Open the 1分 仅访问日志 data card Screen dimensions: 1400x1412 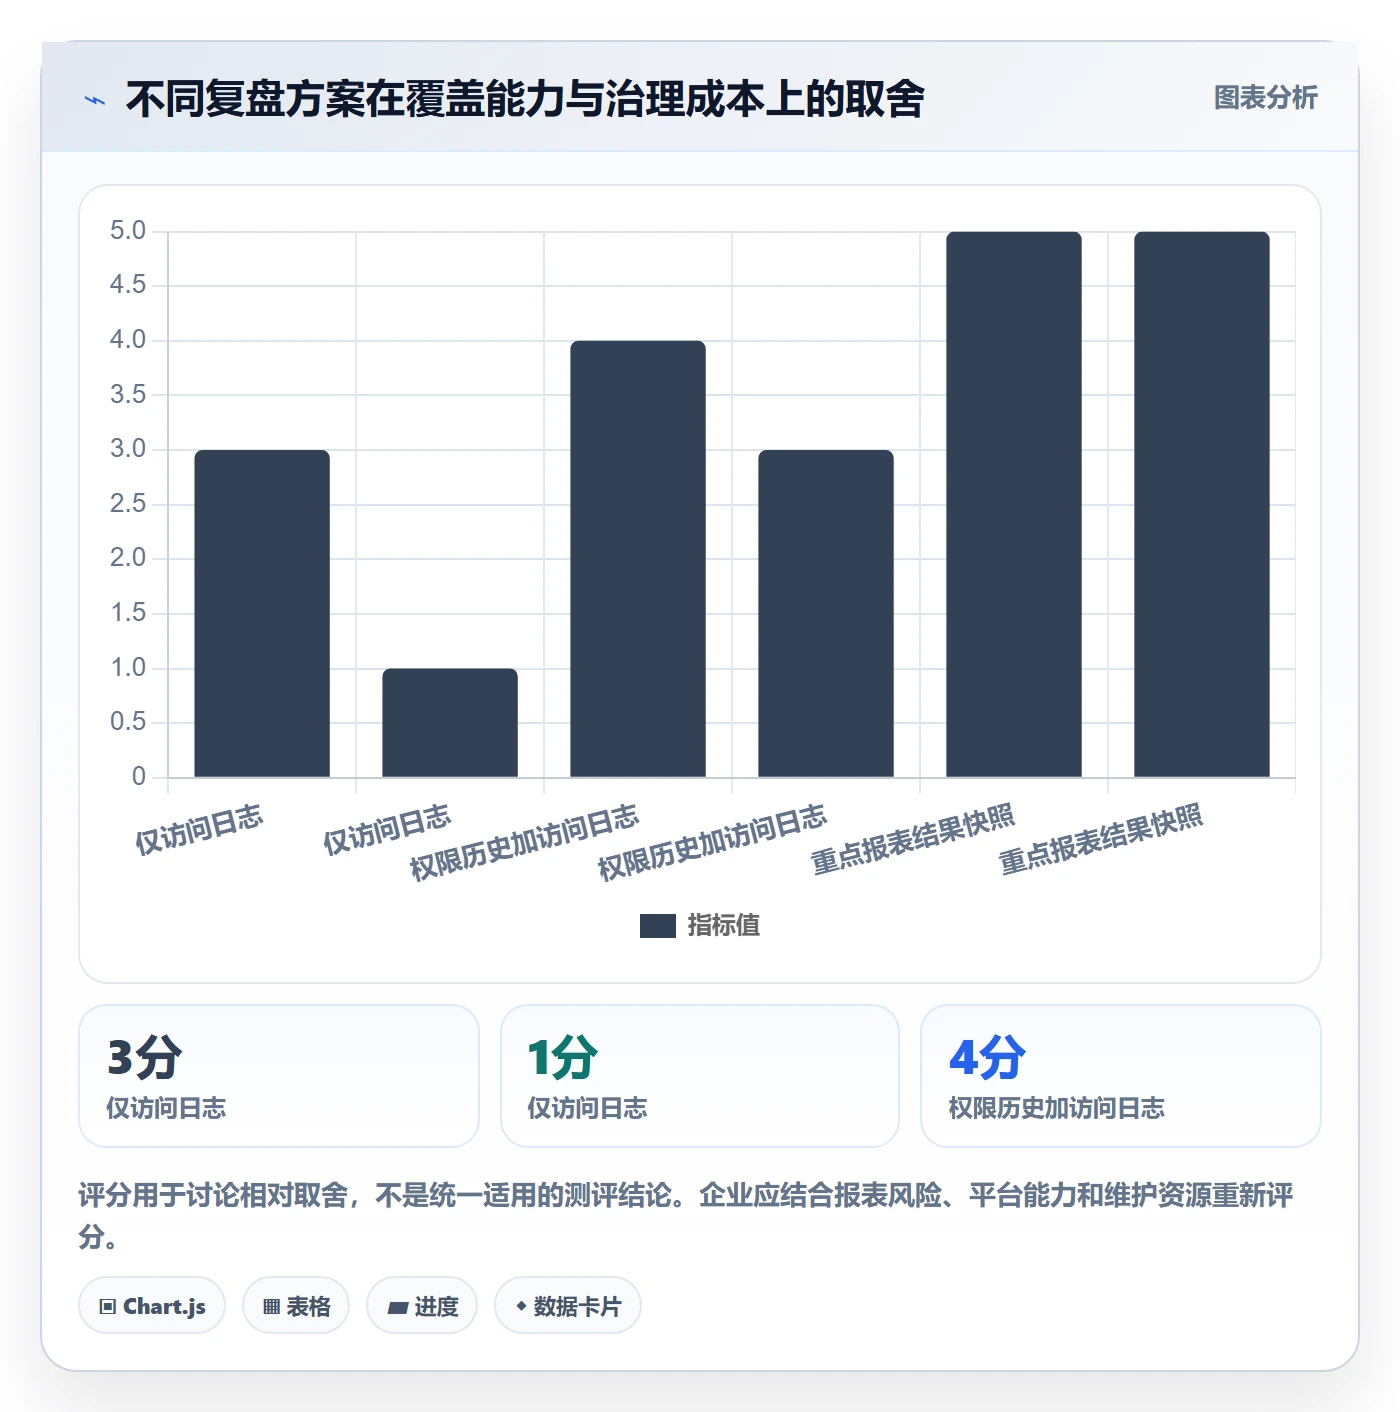tap(700, 1076)
